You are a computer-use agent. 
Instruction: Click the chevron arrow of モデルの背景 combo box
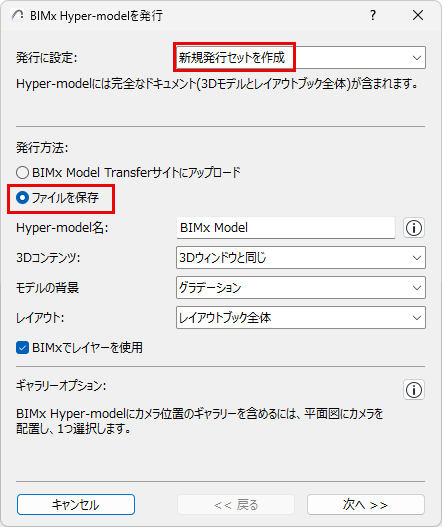pos(417,288)
